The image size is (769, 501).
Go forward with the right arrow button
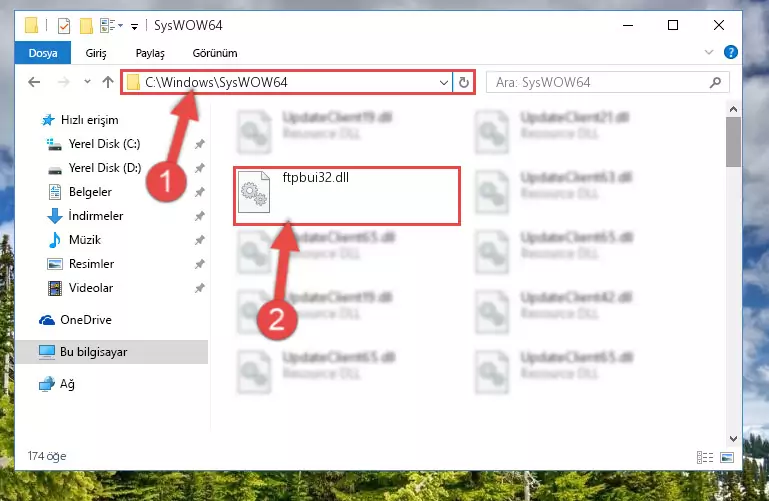pos(63,82)
